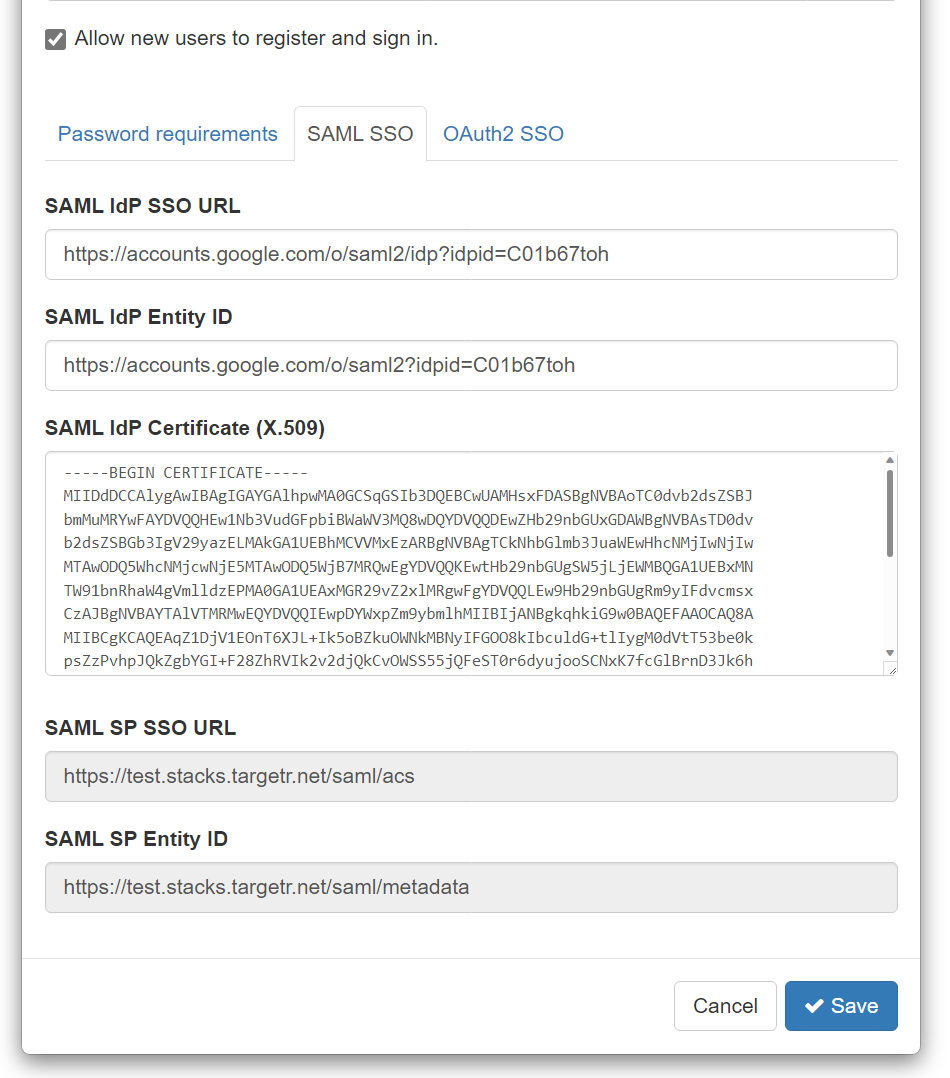Select the SAML SSO tab
The image size is (950, 1078).
(x=360, y=133)
